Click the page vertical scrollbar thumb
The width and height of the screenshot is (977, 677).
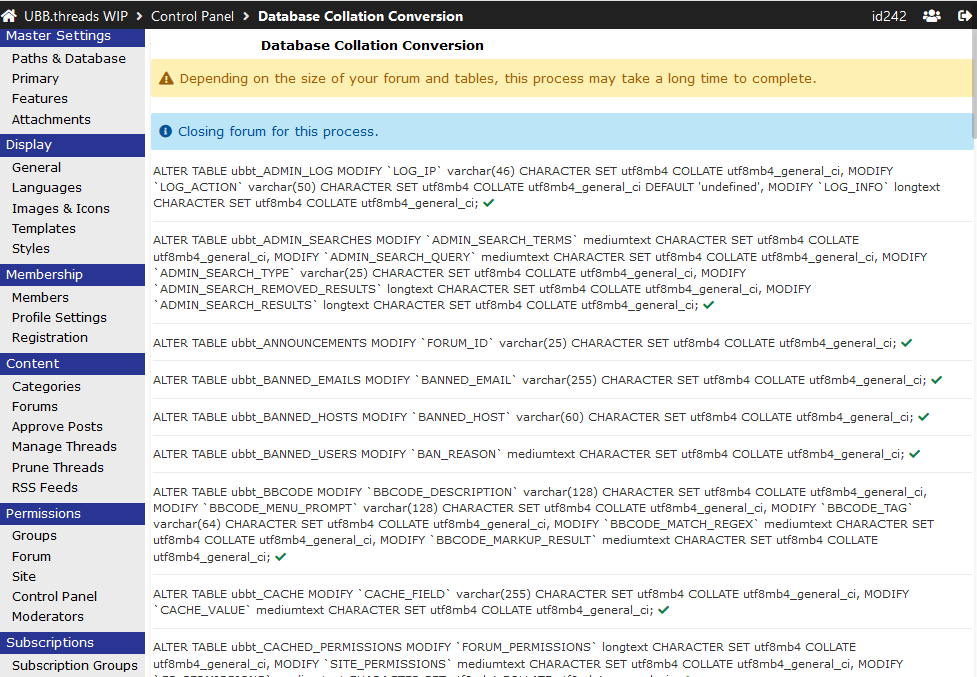point(974,83)
